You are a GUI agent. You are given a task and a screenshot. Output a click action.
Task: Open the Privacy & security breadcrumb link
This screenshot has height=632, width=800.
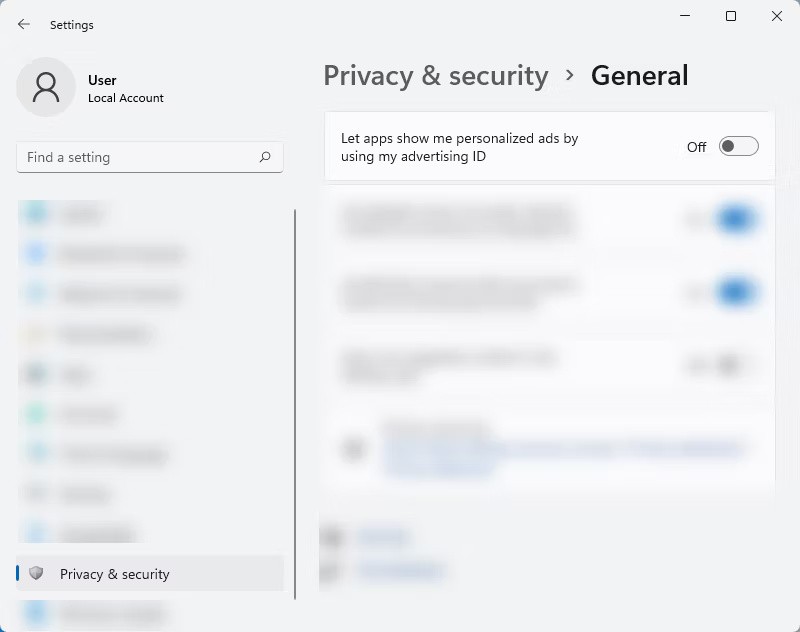[436, 75]
